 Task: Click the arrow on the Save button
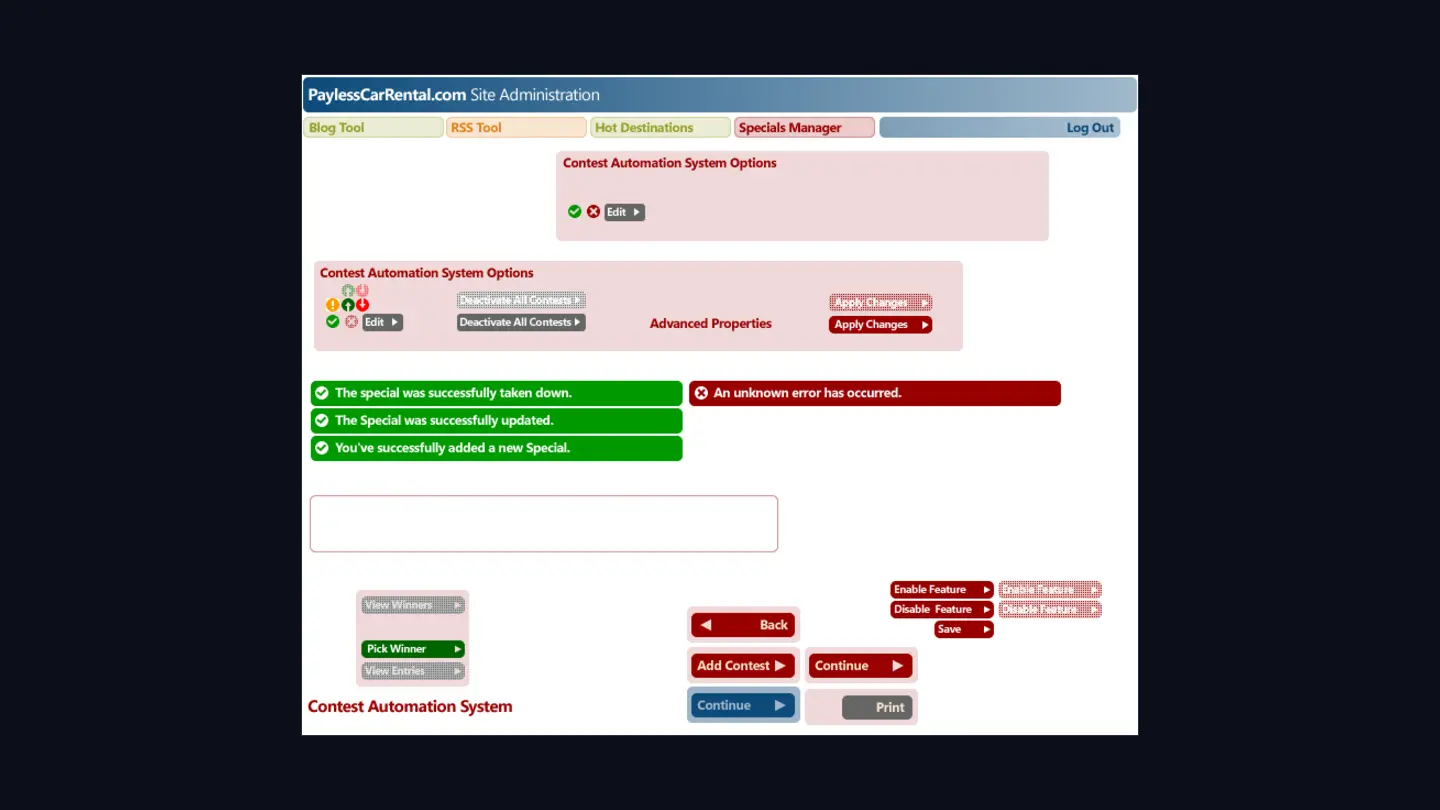986,630
